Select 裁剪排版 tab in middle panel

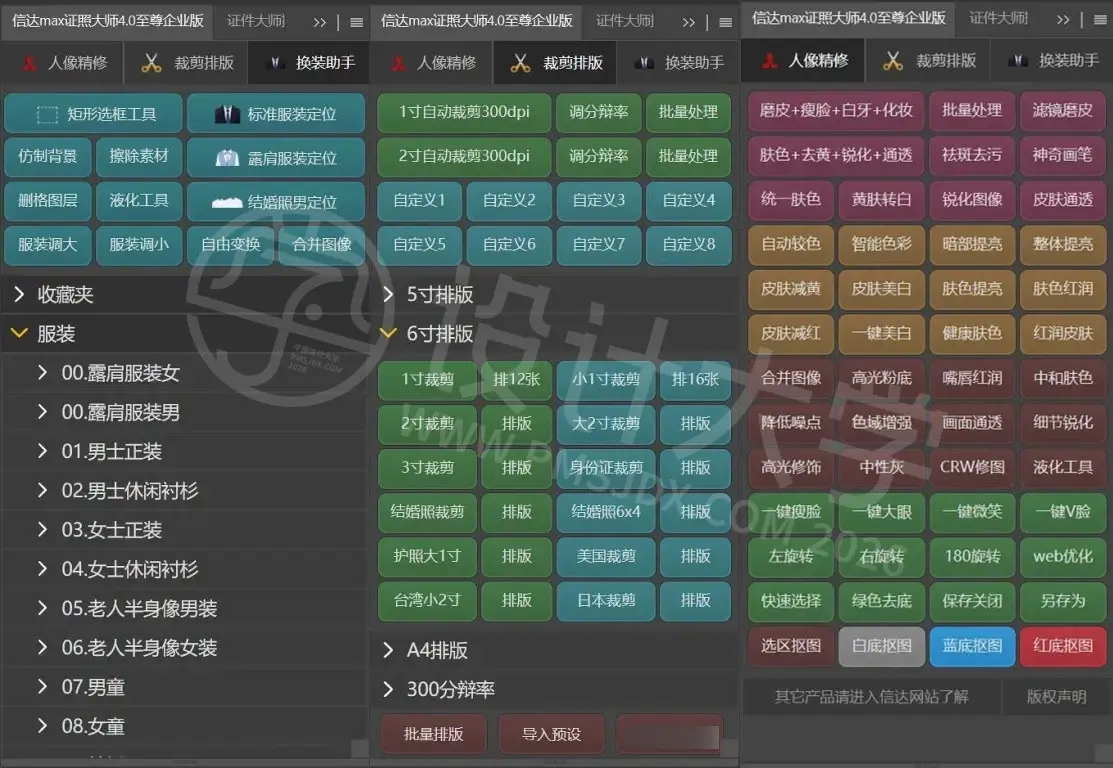point(556,62)
